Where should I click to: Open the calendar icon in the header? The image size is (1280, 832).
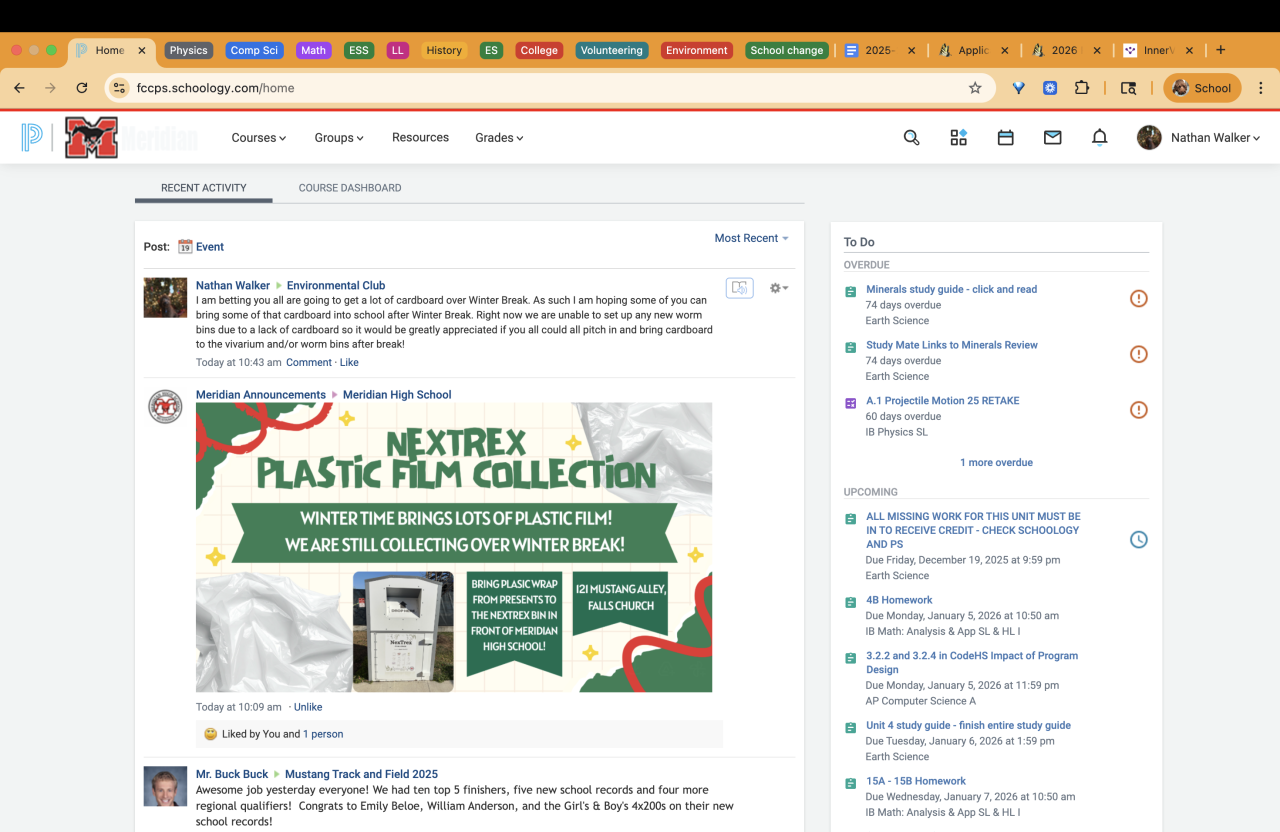coord(1005,138)
